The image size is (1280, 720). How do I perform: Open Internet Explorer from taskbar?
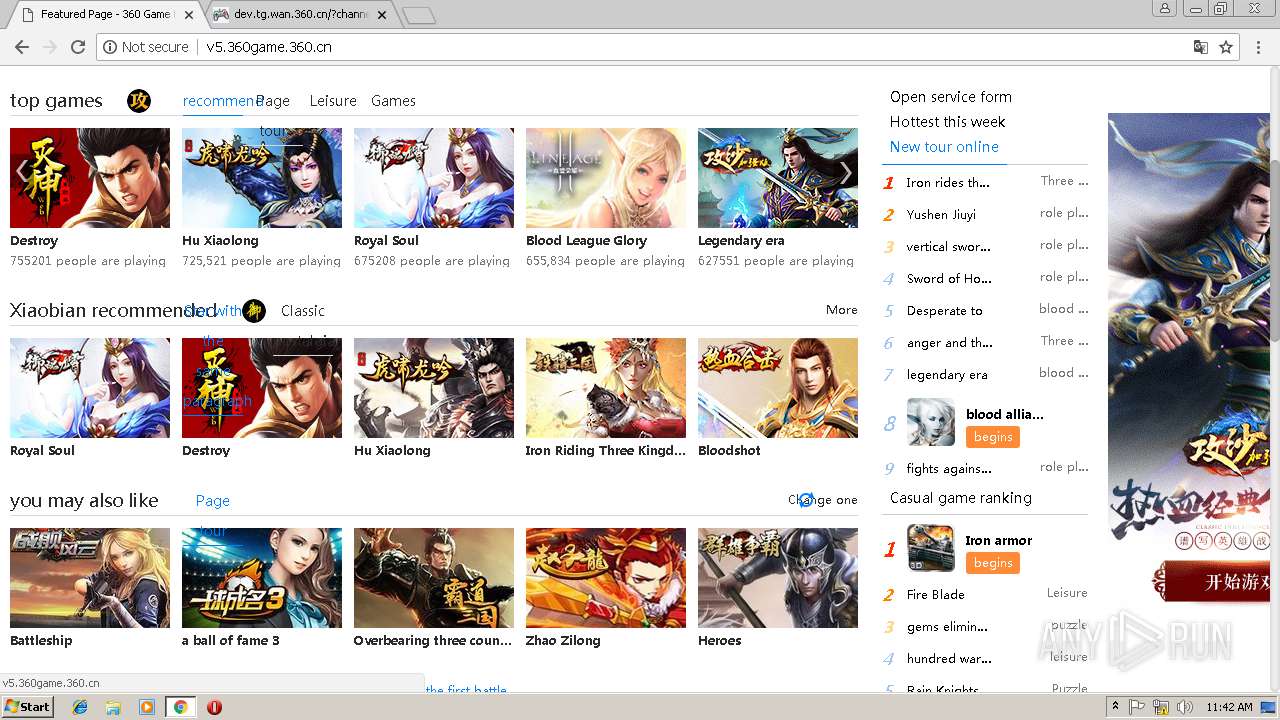[x=80, y=707]
